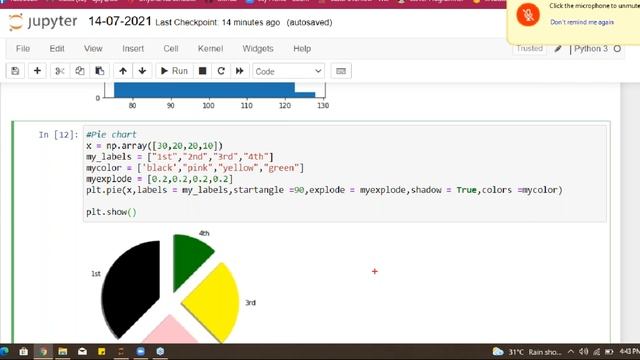
Task: Open the Kernel menu
Action: pyautogui.click(x=210, y=49)
